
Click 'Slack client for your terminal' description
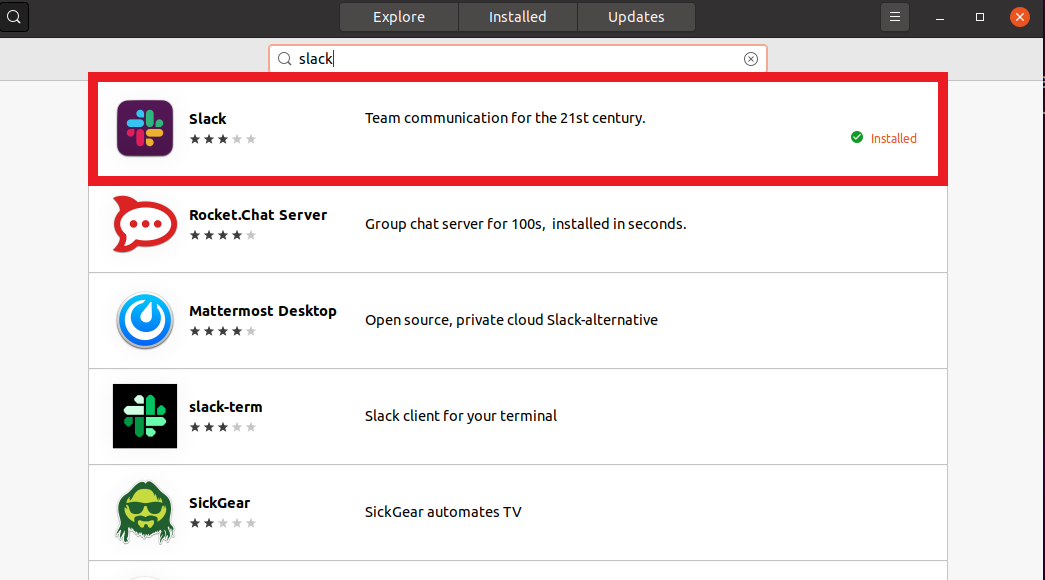[461, 416]
